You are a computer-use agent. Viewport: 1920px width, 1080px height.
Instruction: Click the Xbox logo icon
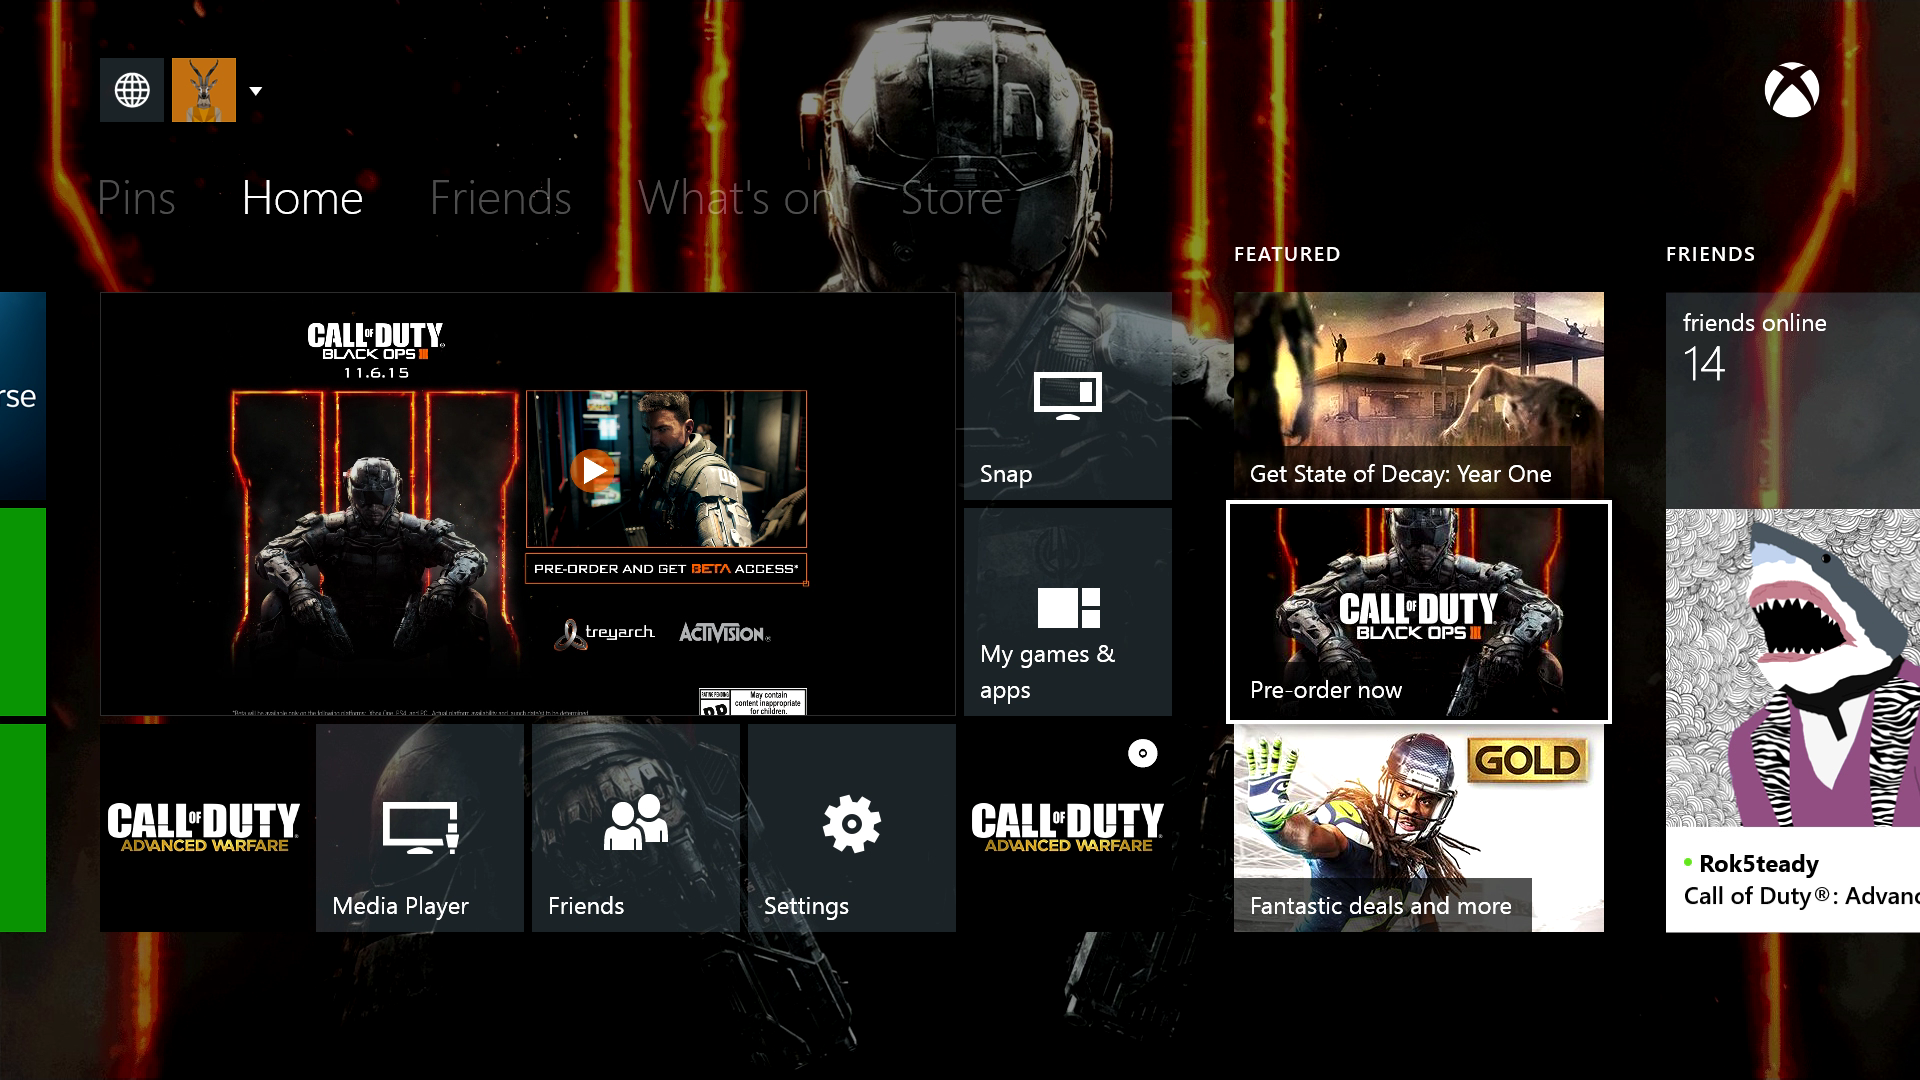tap(1791, 91)
